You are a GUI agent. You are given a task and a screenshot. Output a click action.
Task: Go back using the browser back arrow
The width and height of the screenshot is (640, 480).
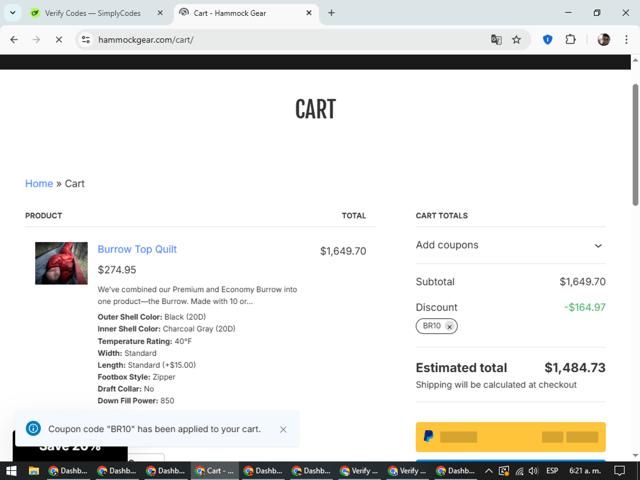point(14,40)
